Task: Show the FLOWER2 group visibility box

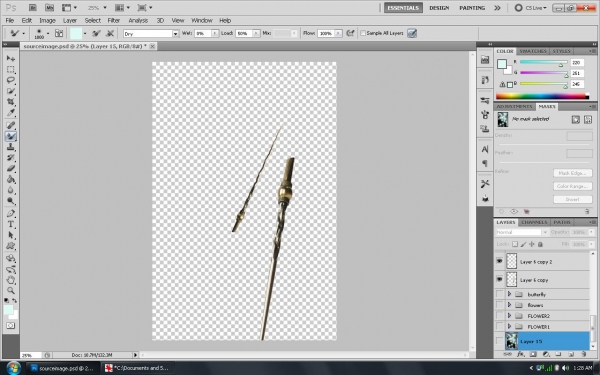Action: pyautogui.click(x=499, y=316)
